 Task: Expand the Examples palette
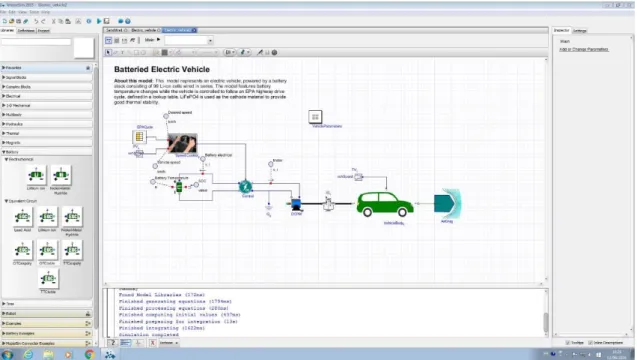point(47,323)
